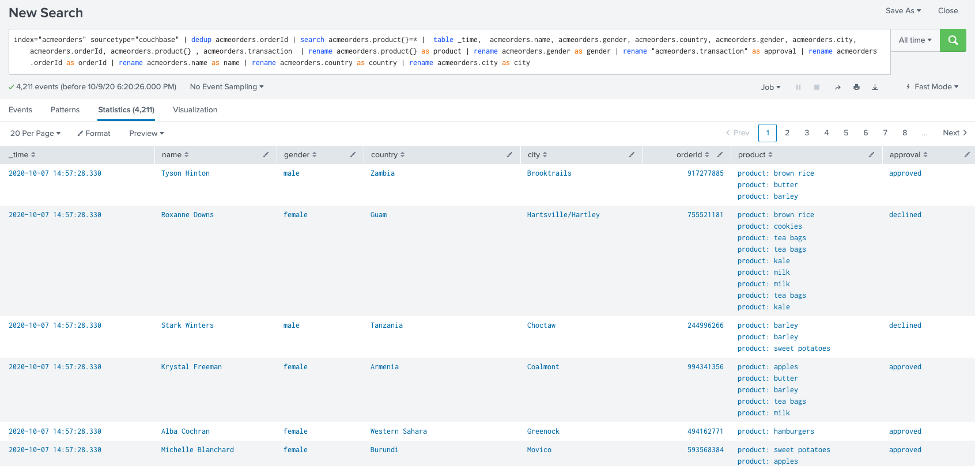Share the search job
This screenshot has height=466, width=977.
pos(837,87)
